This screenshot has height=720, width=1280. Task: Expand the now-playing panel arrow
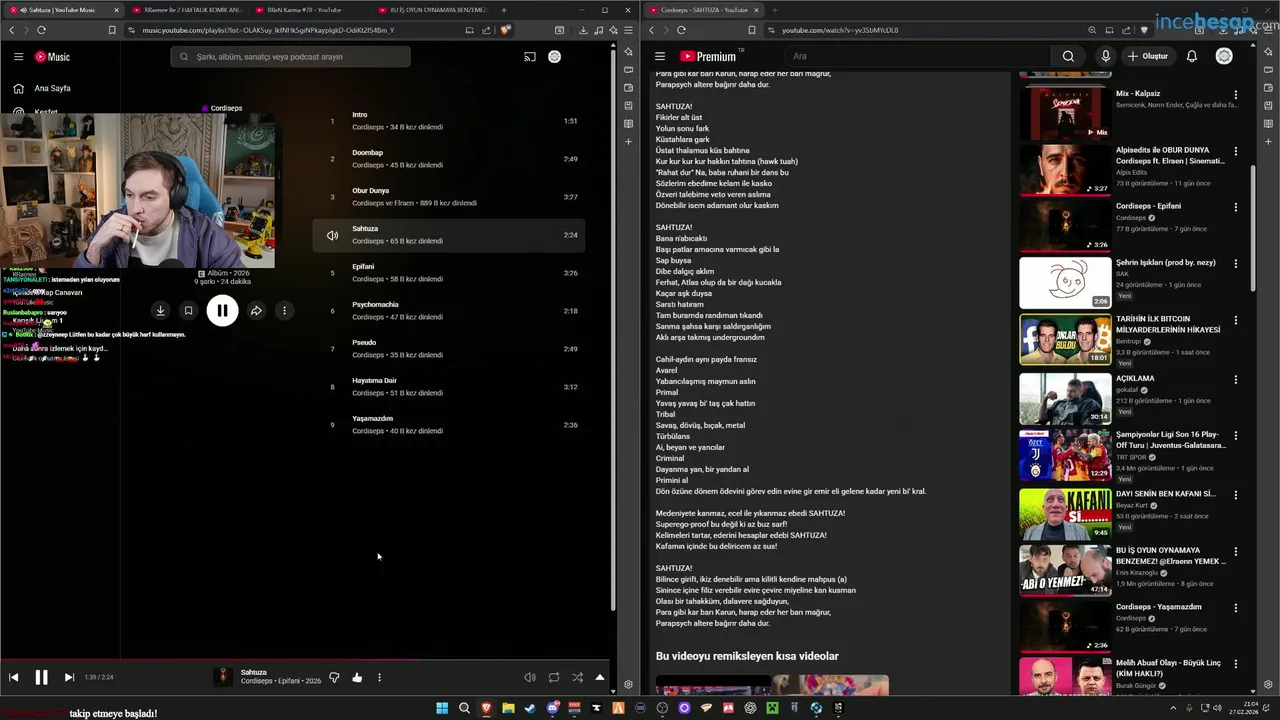[x=600, y=677]
